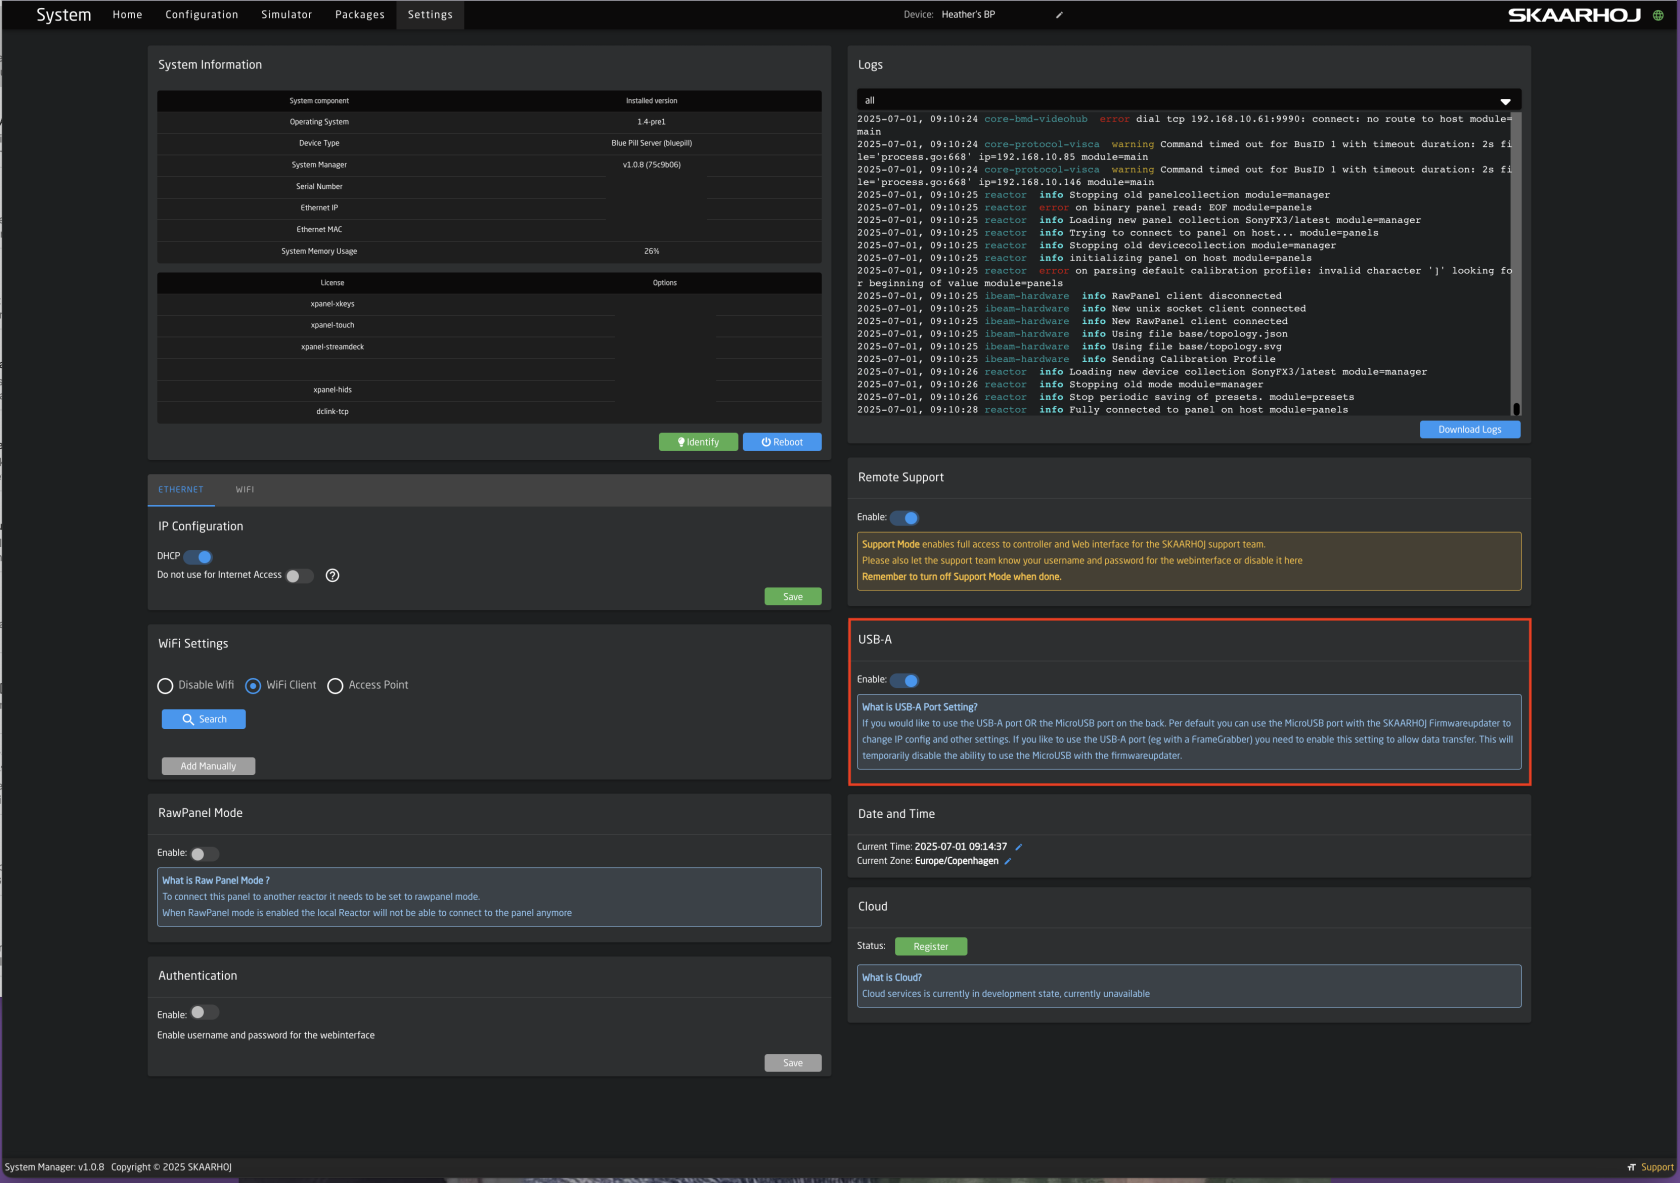Click the Ethernet MAC row
Image resolution: width=1680 pixels, height=1183 pixels.
tap(489, 230)
